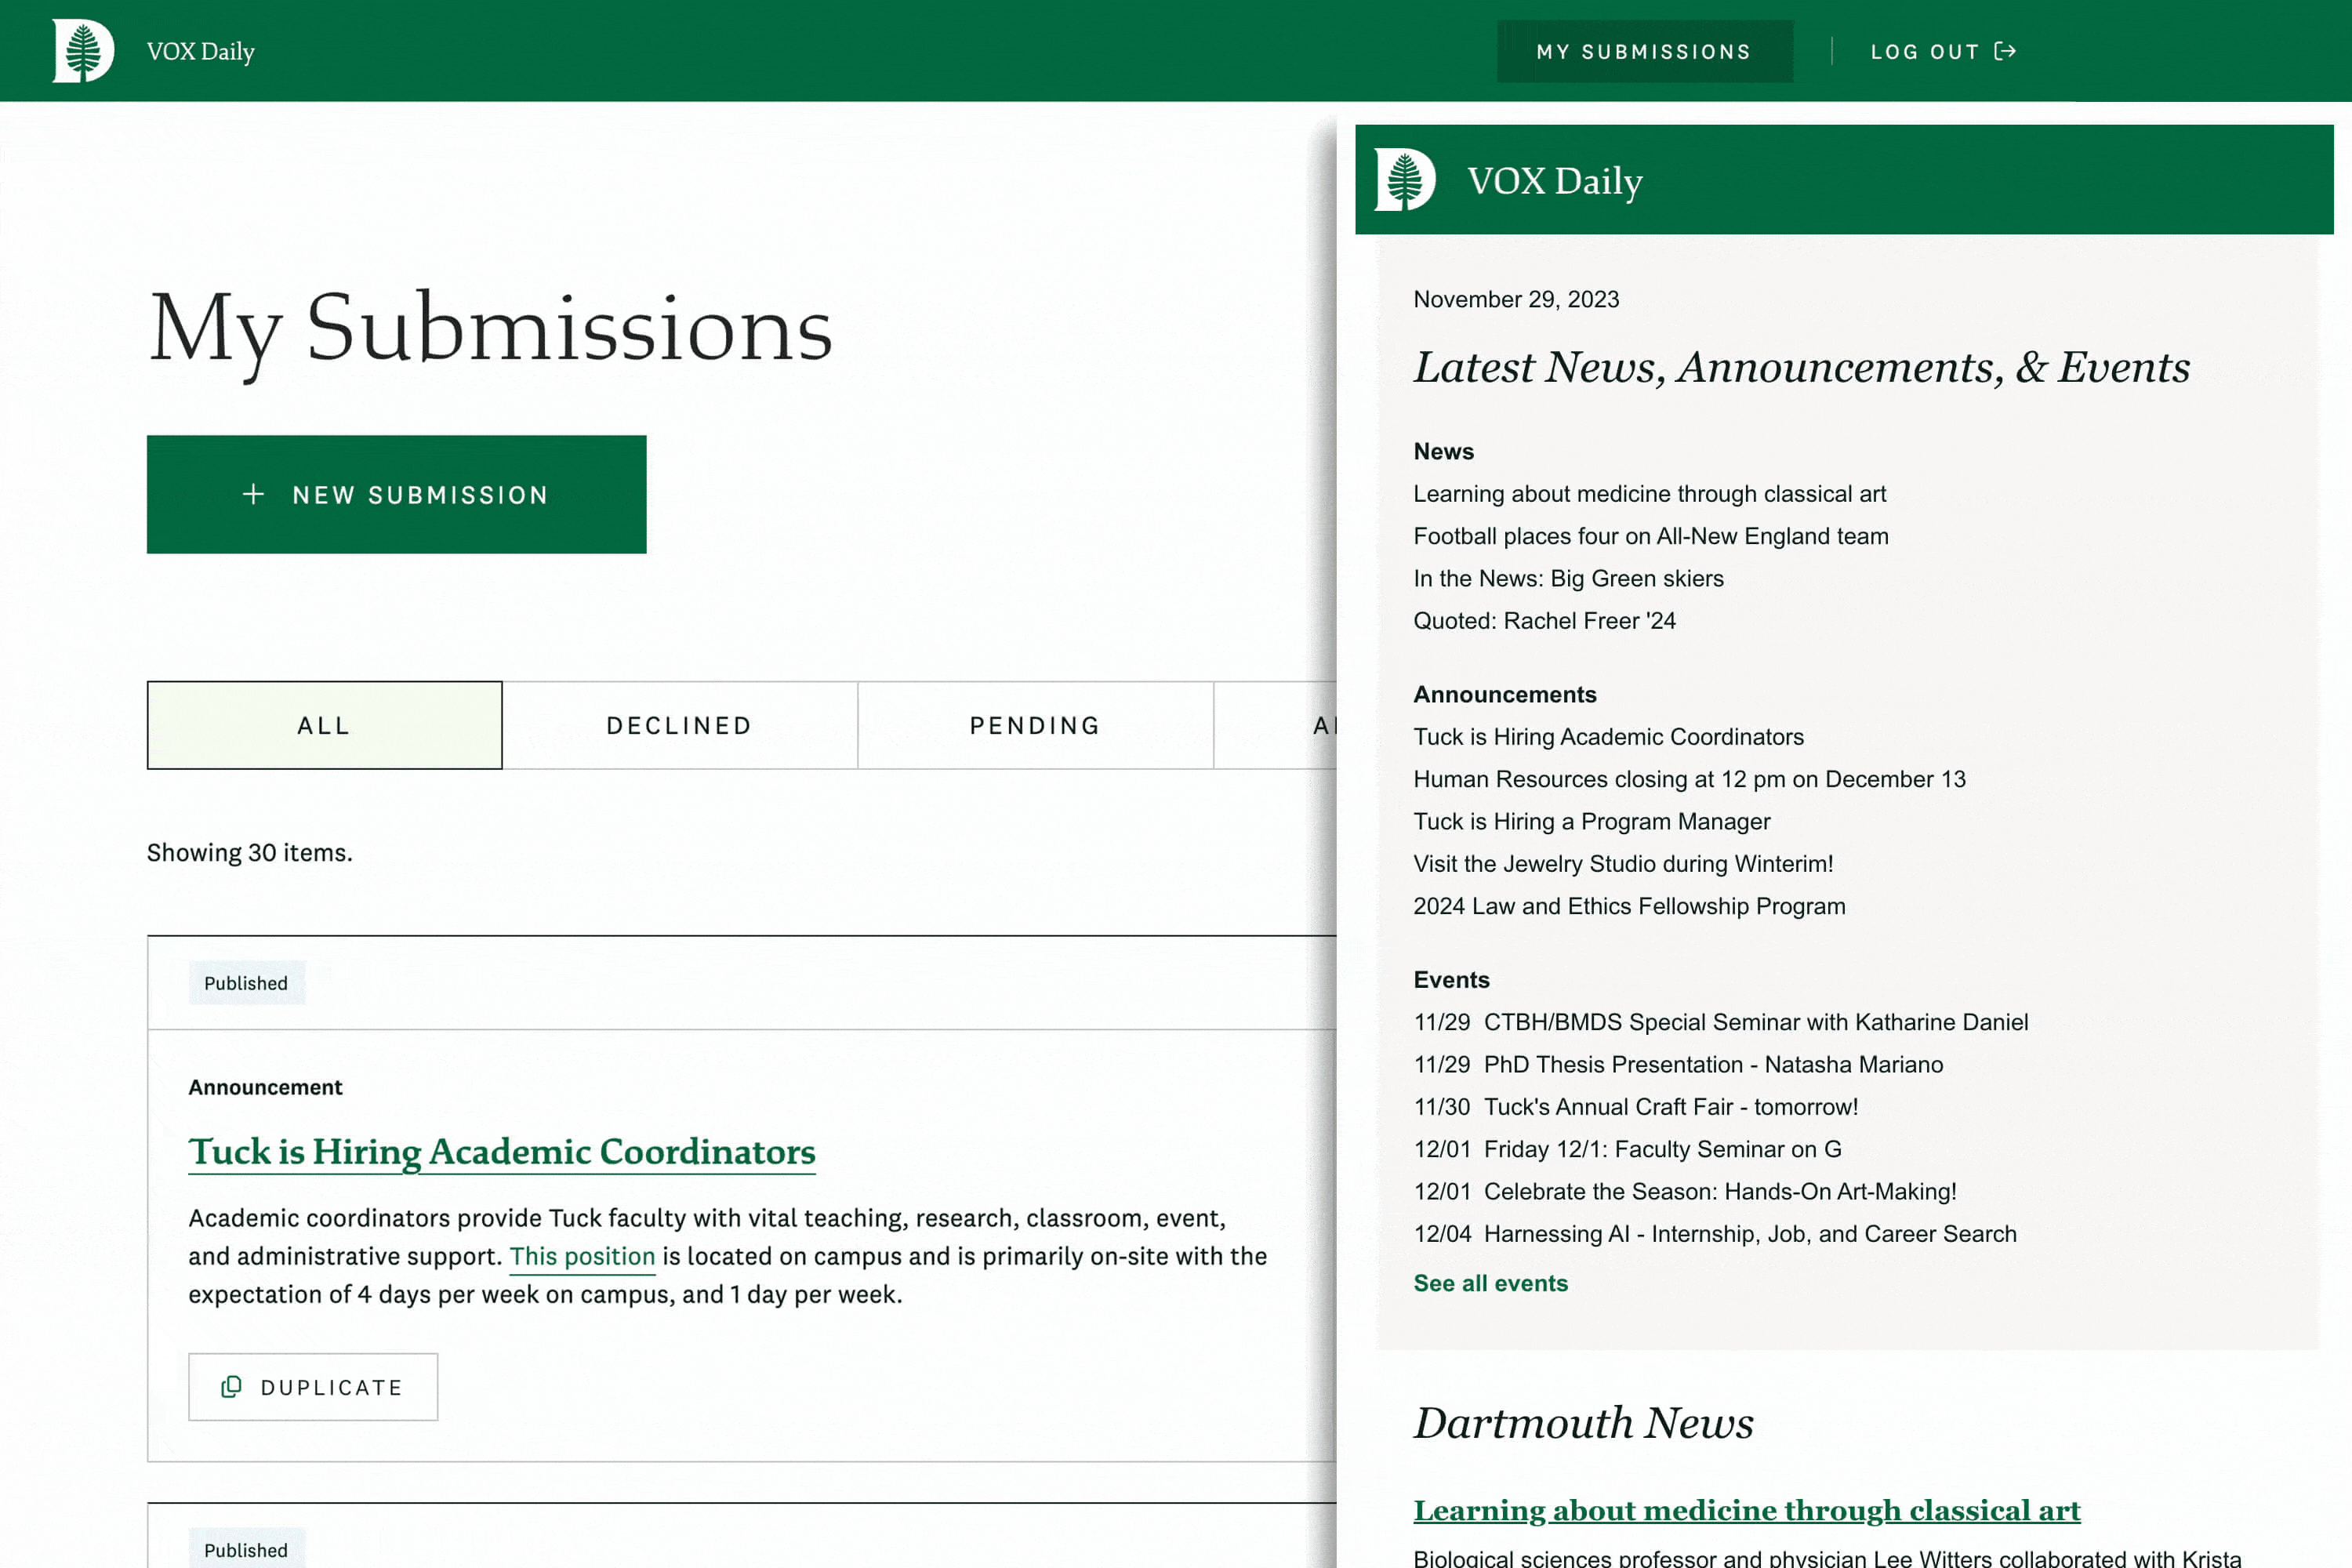Select the ALL submissions tab

[324, 724]
